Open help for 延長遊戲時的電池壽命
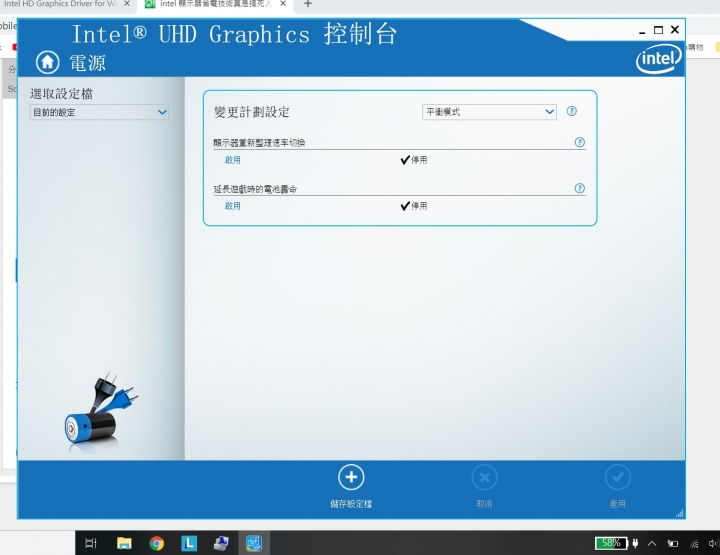This screenshot has height=555, width=720. point(579,188)
